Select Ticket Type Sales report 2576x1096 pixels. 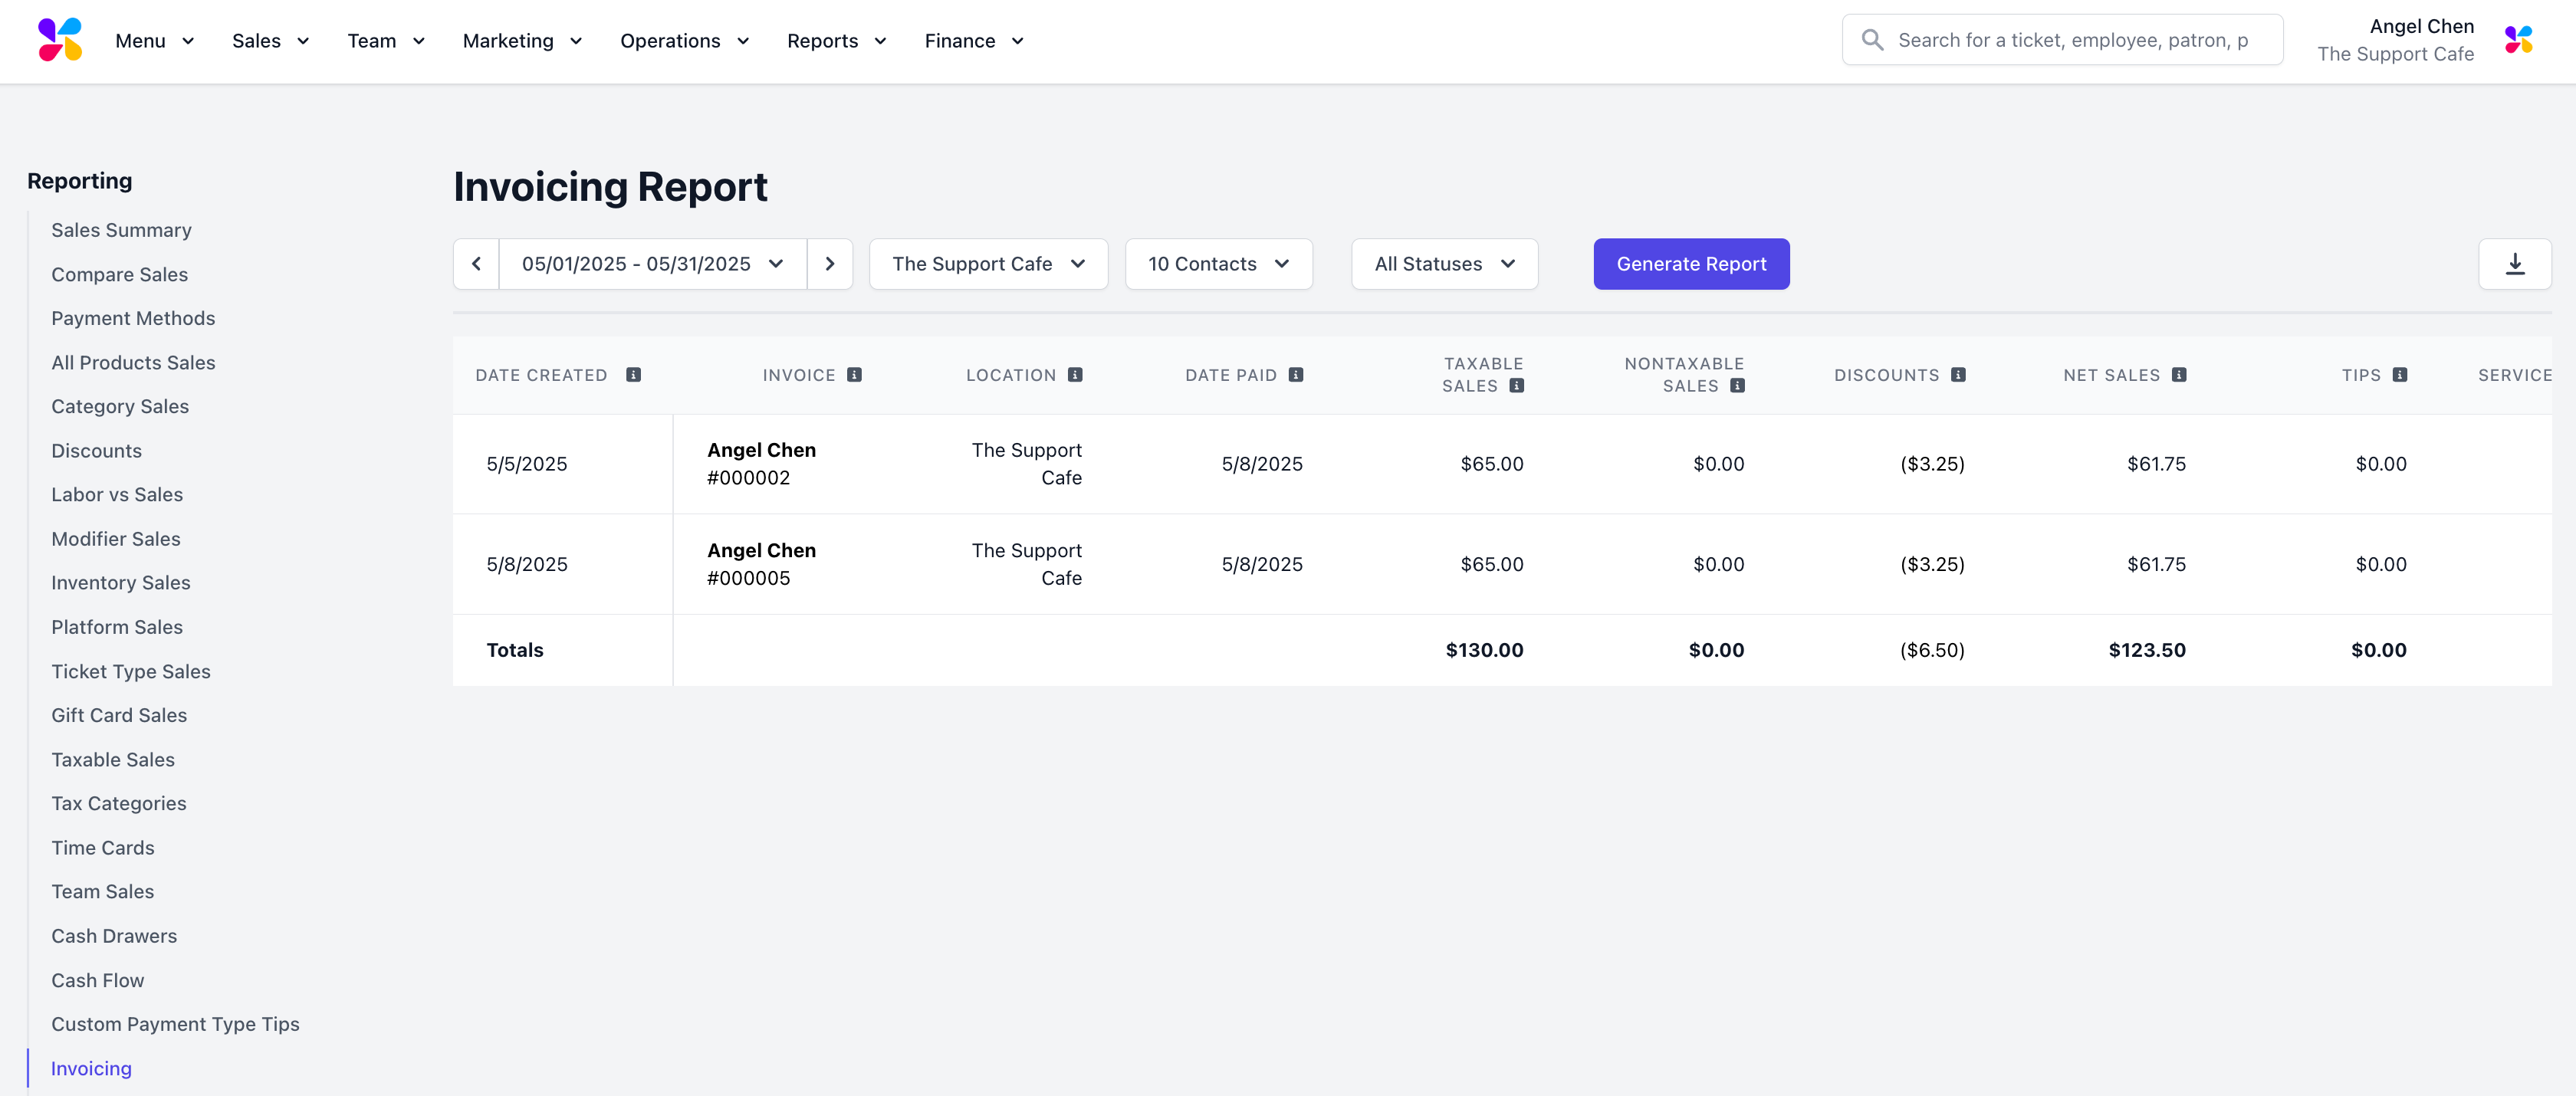131,672
